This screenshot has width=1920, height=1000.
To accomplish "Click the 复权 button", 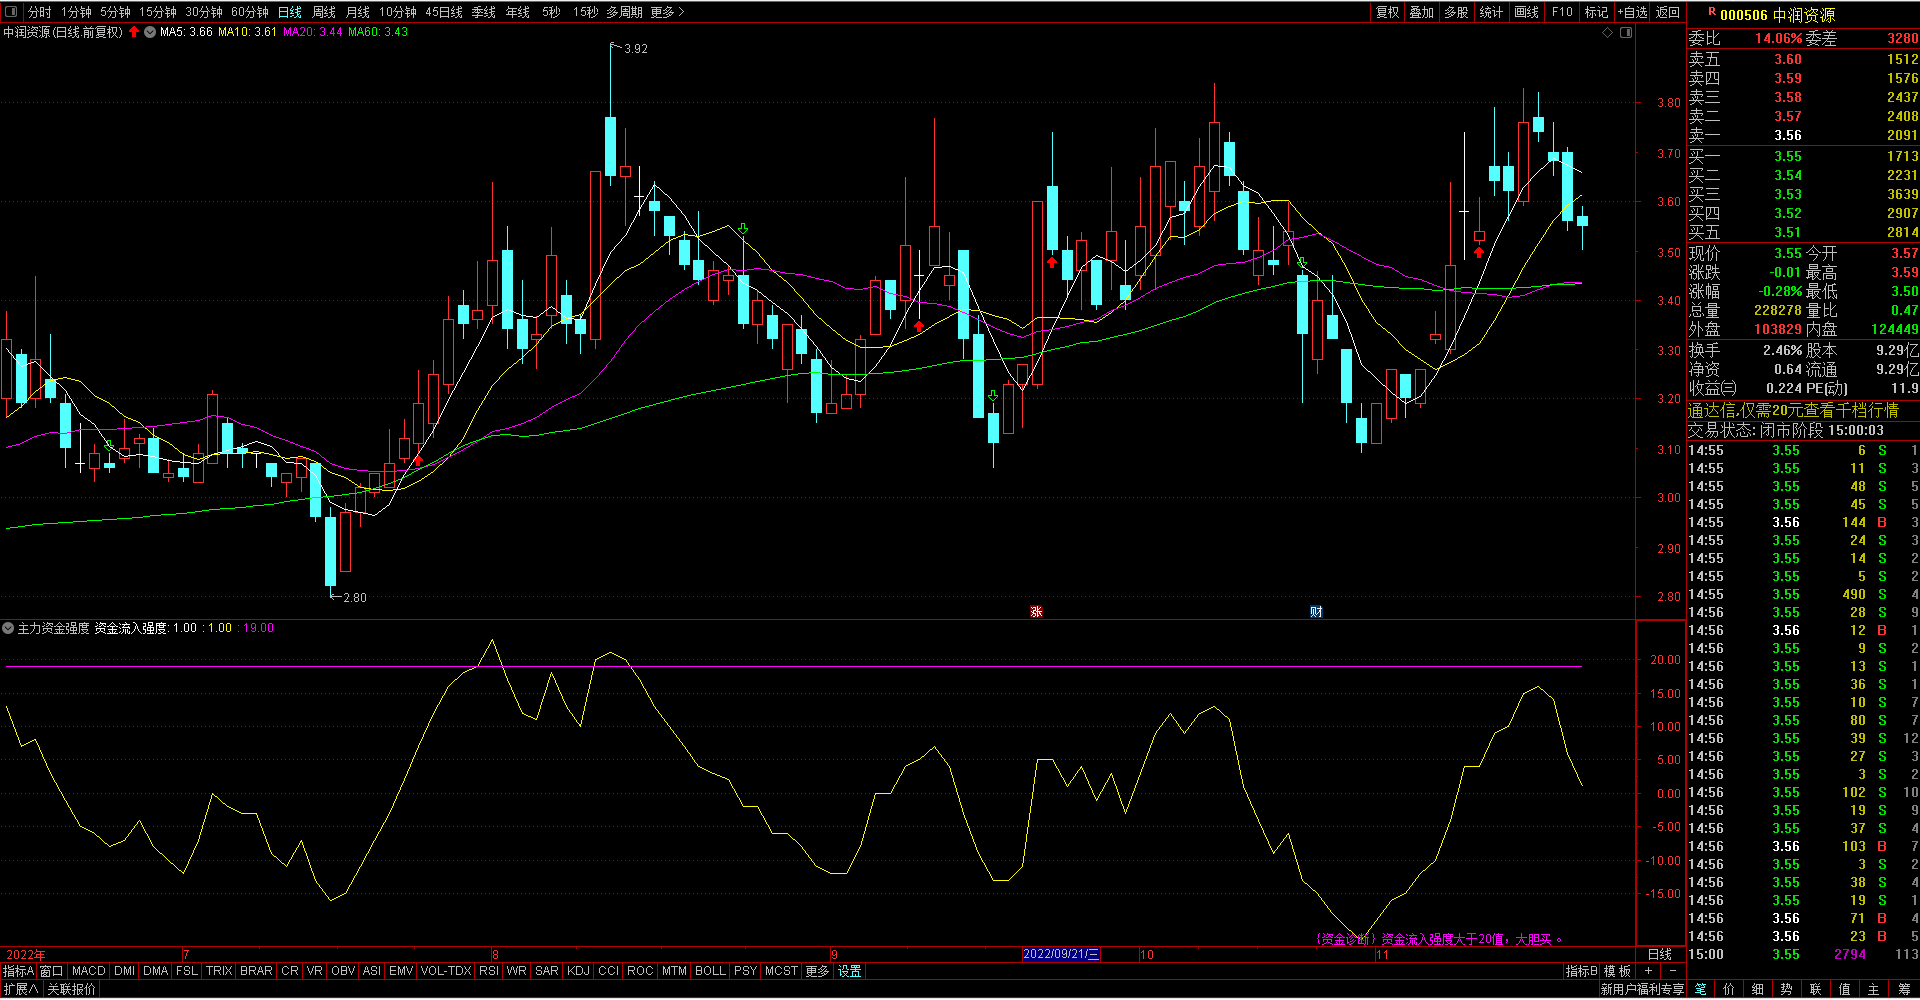I will coord(1388,12).
